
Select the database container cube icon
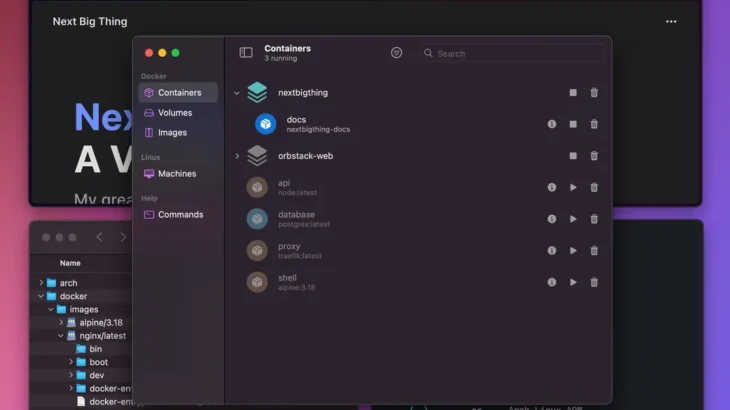pos(257,219)
